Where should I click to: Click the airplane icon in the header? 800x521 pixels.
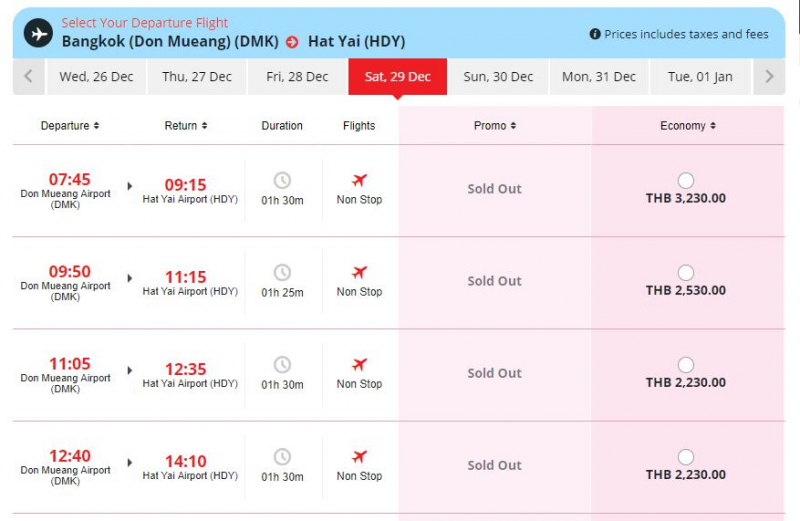tap(39, 33)
